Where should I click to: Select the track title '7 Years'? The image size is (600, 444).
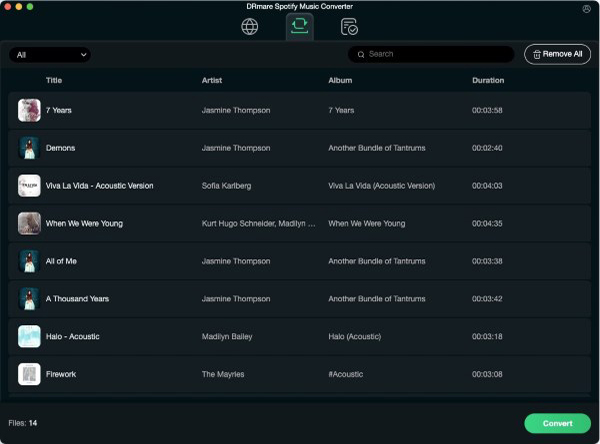pyautogui.click(x=59, y=110)
